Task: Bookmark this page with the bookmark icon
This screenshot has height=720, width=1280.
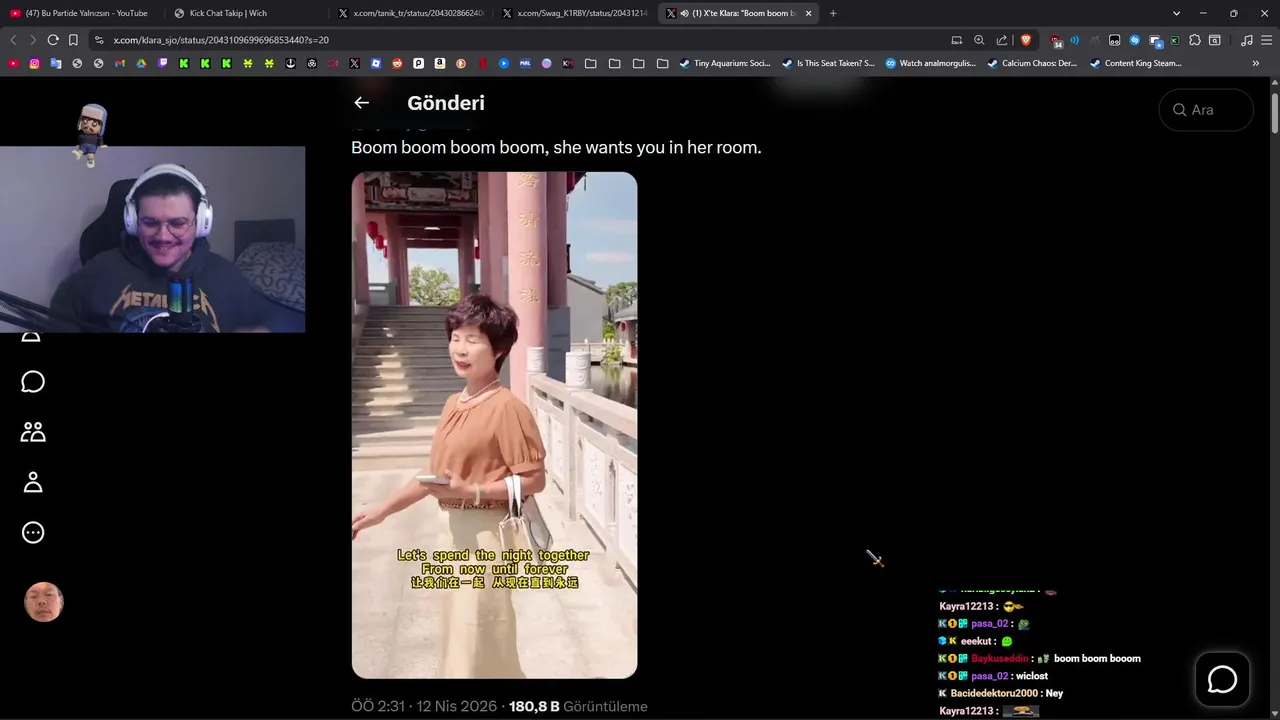Action: (73, 40)
